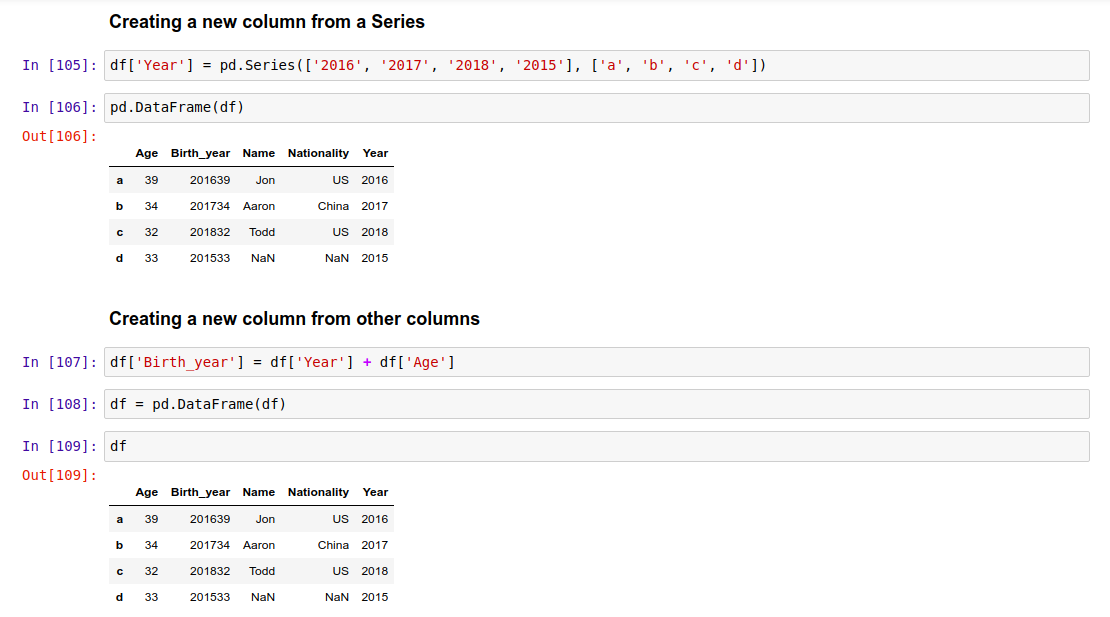Viewport: 1110px width, 617px height.
Task: Click row index label a in first table
Action: pos(119,180)
